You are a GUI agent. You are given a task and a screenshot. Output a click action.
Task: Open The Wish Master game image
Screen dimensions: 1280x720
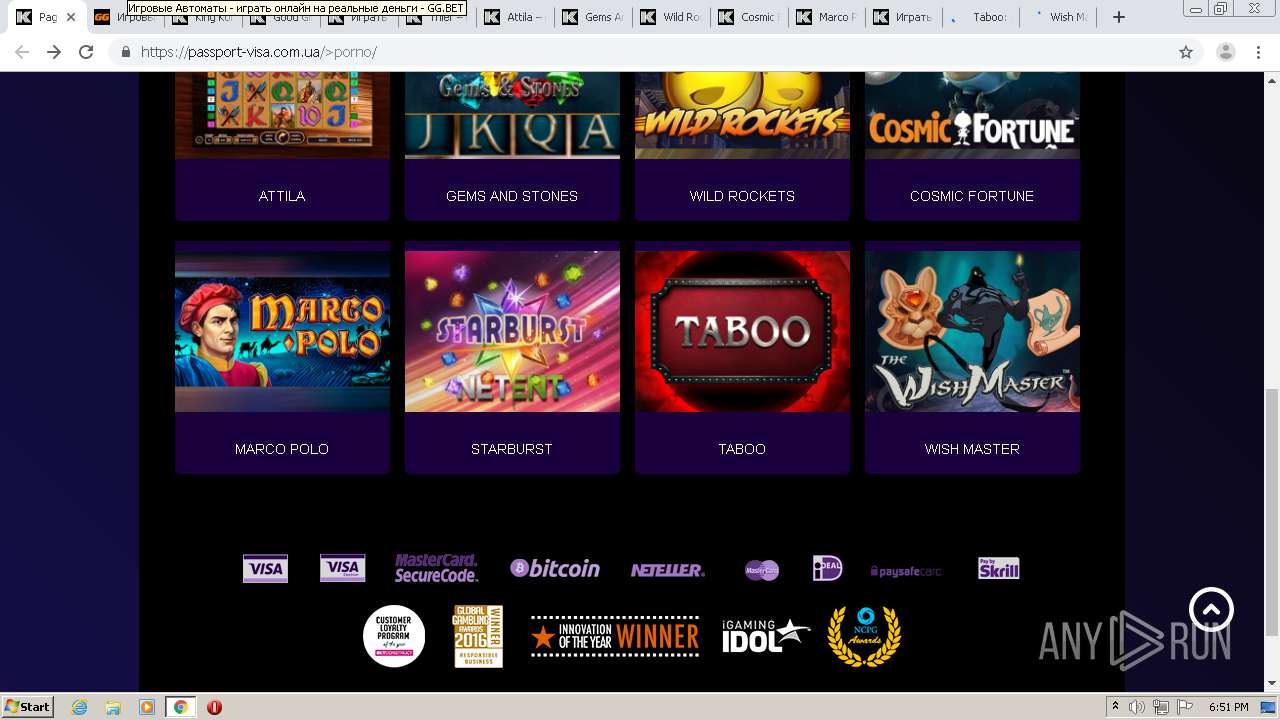coord(972,331)
